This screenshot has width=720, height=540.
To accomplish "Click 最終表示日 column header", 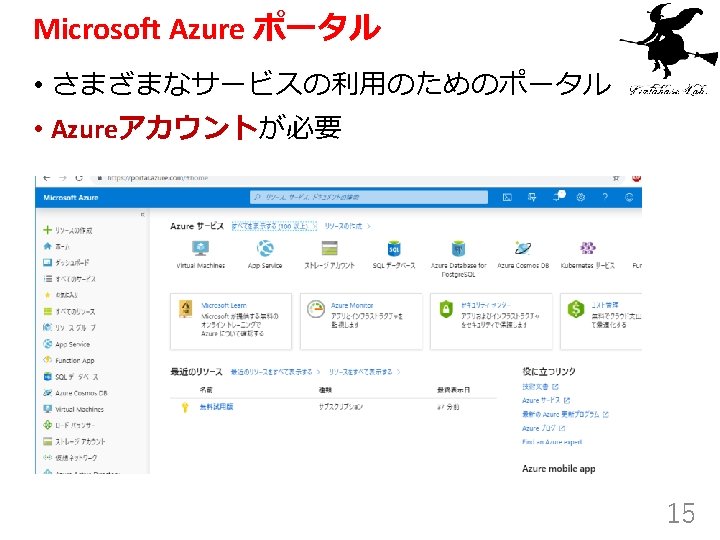I will pyautogui.click(x=453, y=390).
